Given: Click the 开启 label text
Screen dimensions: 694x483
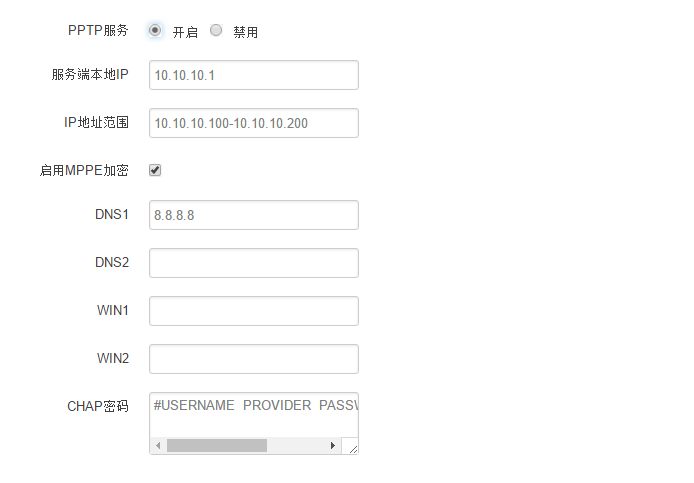Looking at the screenshot, I should (185, 32).
